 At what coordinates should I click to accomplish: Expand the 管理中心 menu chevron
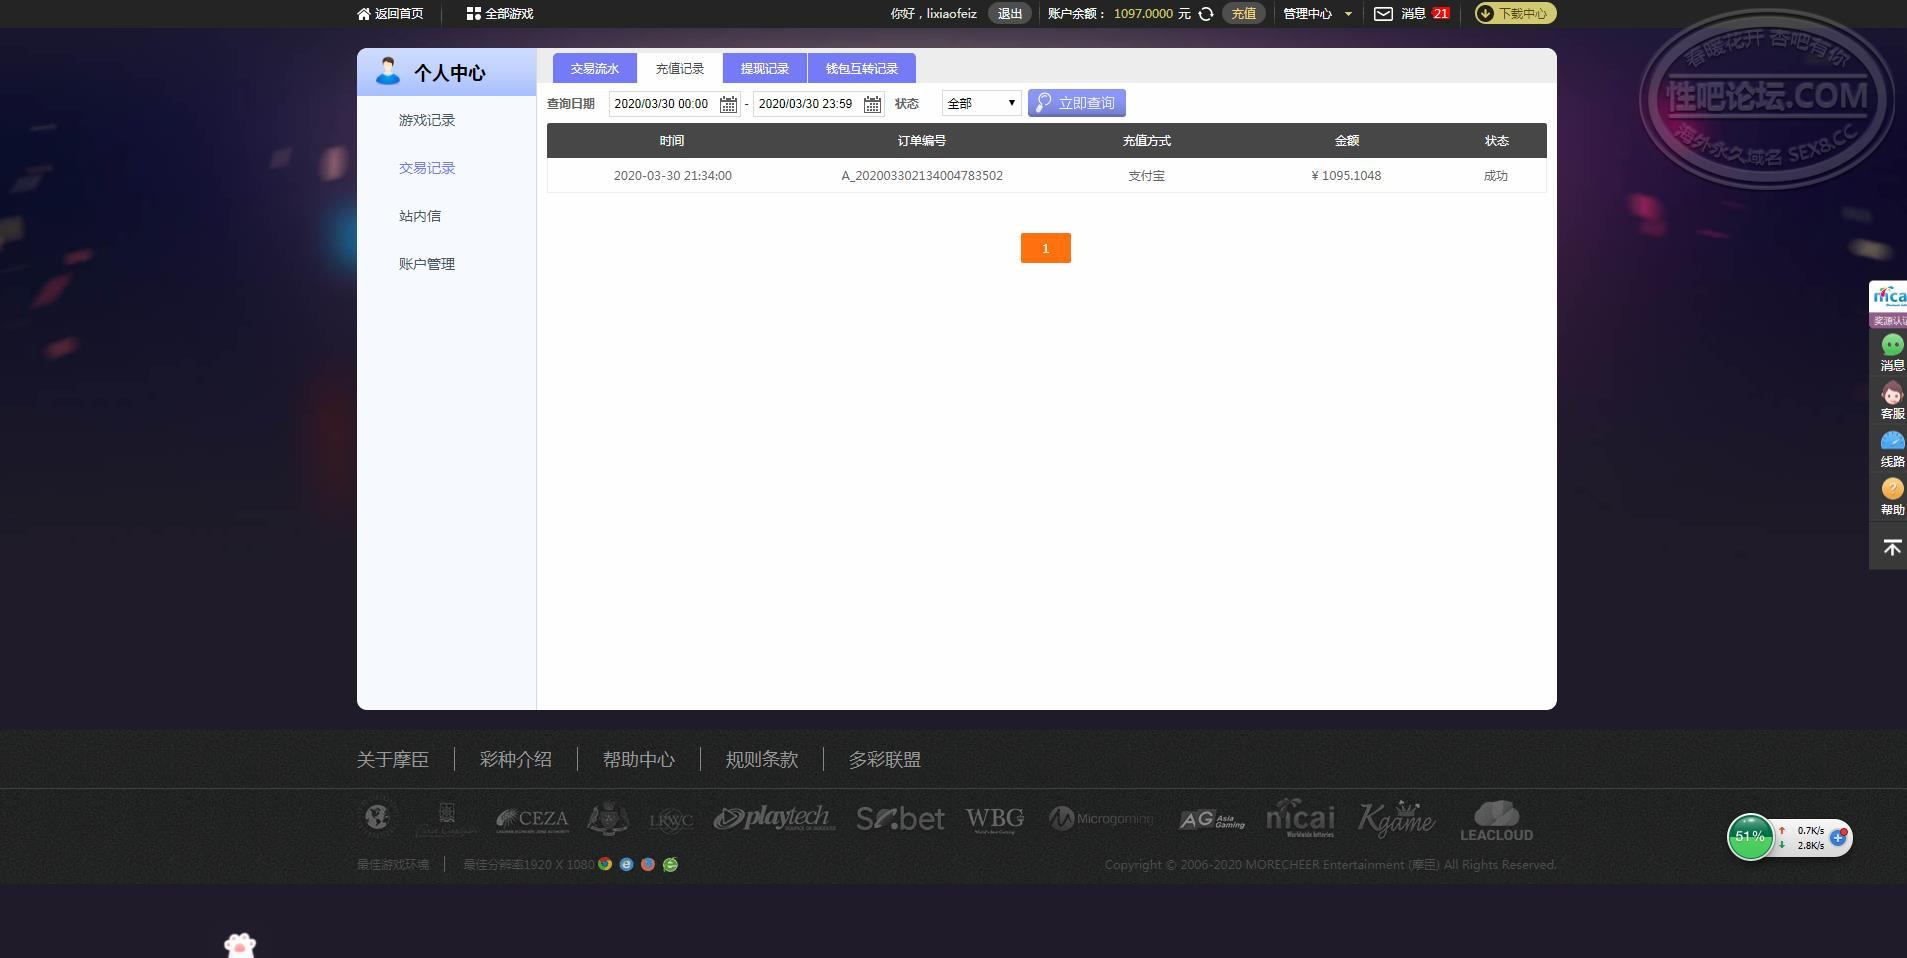tap(1348, 13)
